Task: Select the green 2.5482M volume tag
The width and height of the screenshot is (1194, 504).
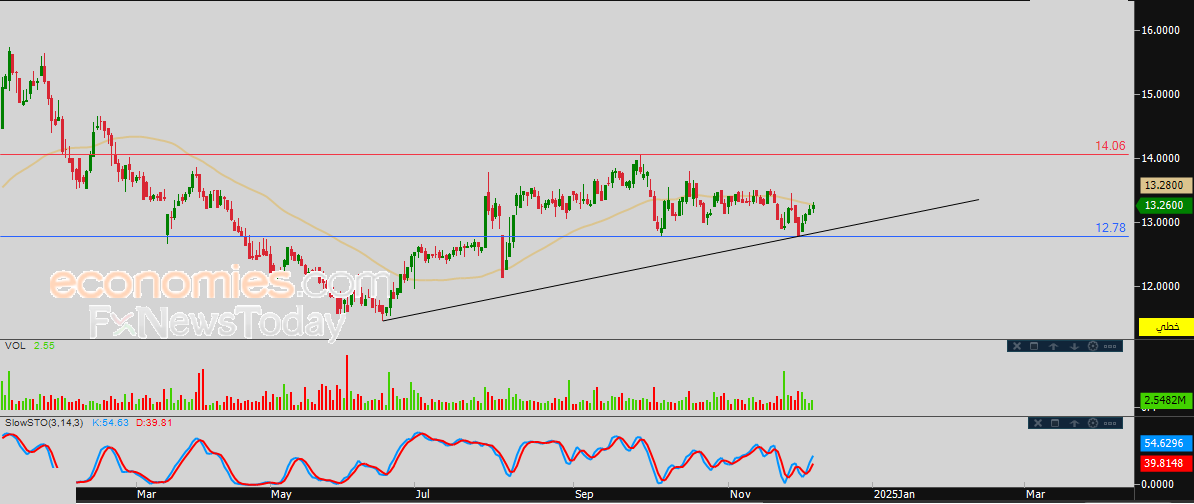Action: click(1165, 400)
